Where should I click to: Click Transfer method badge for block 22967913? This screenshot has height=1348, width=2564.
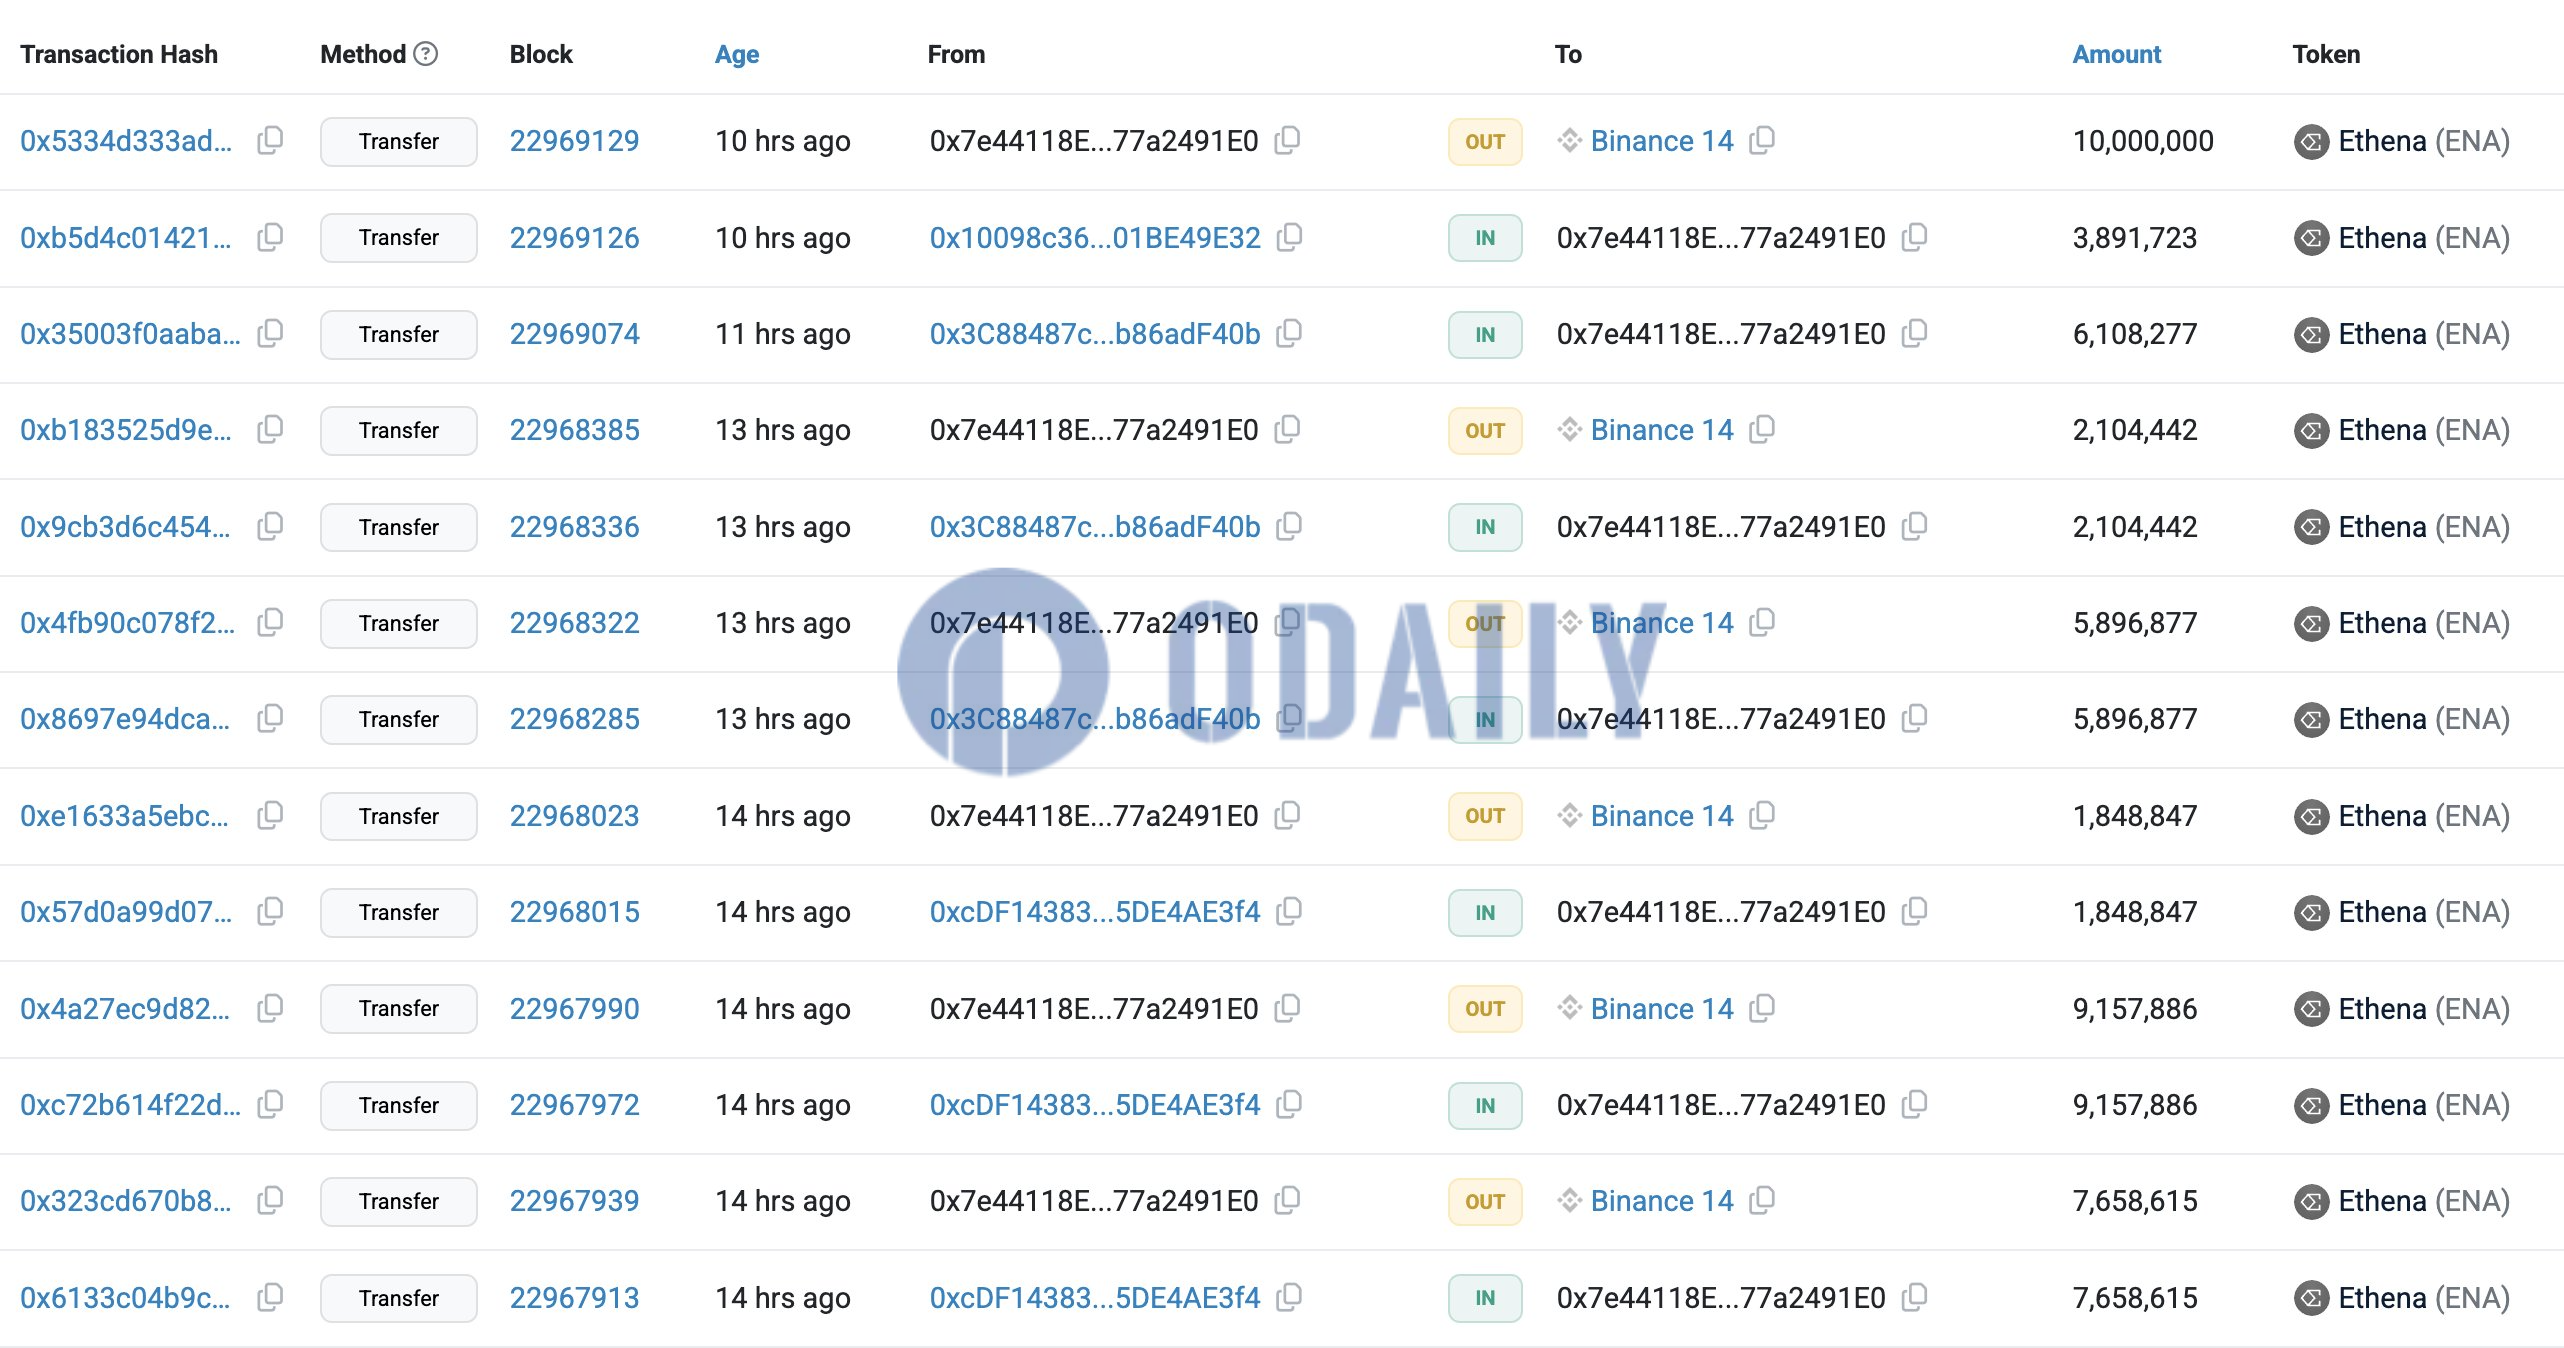(x=399, y=1298)
